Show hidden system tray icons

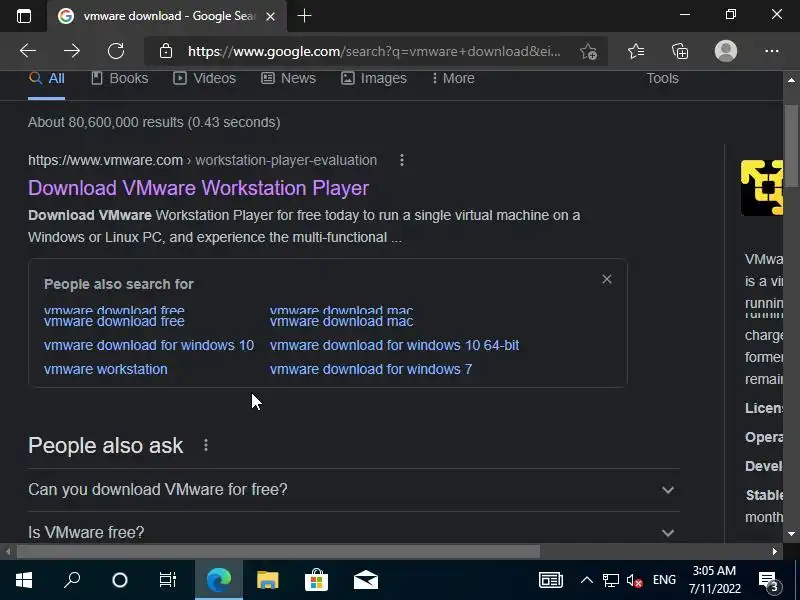(587, 580)
